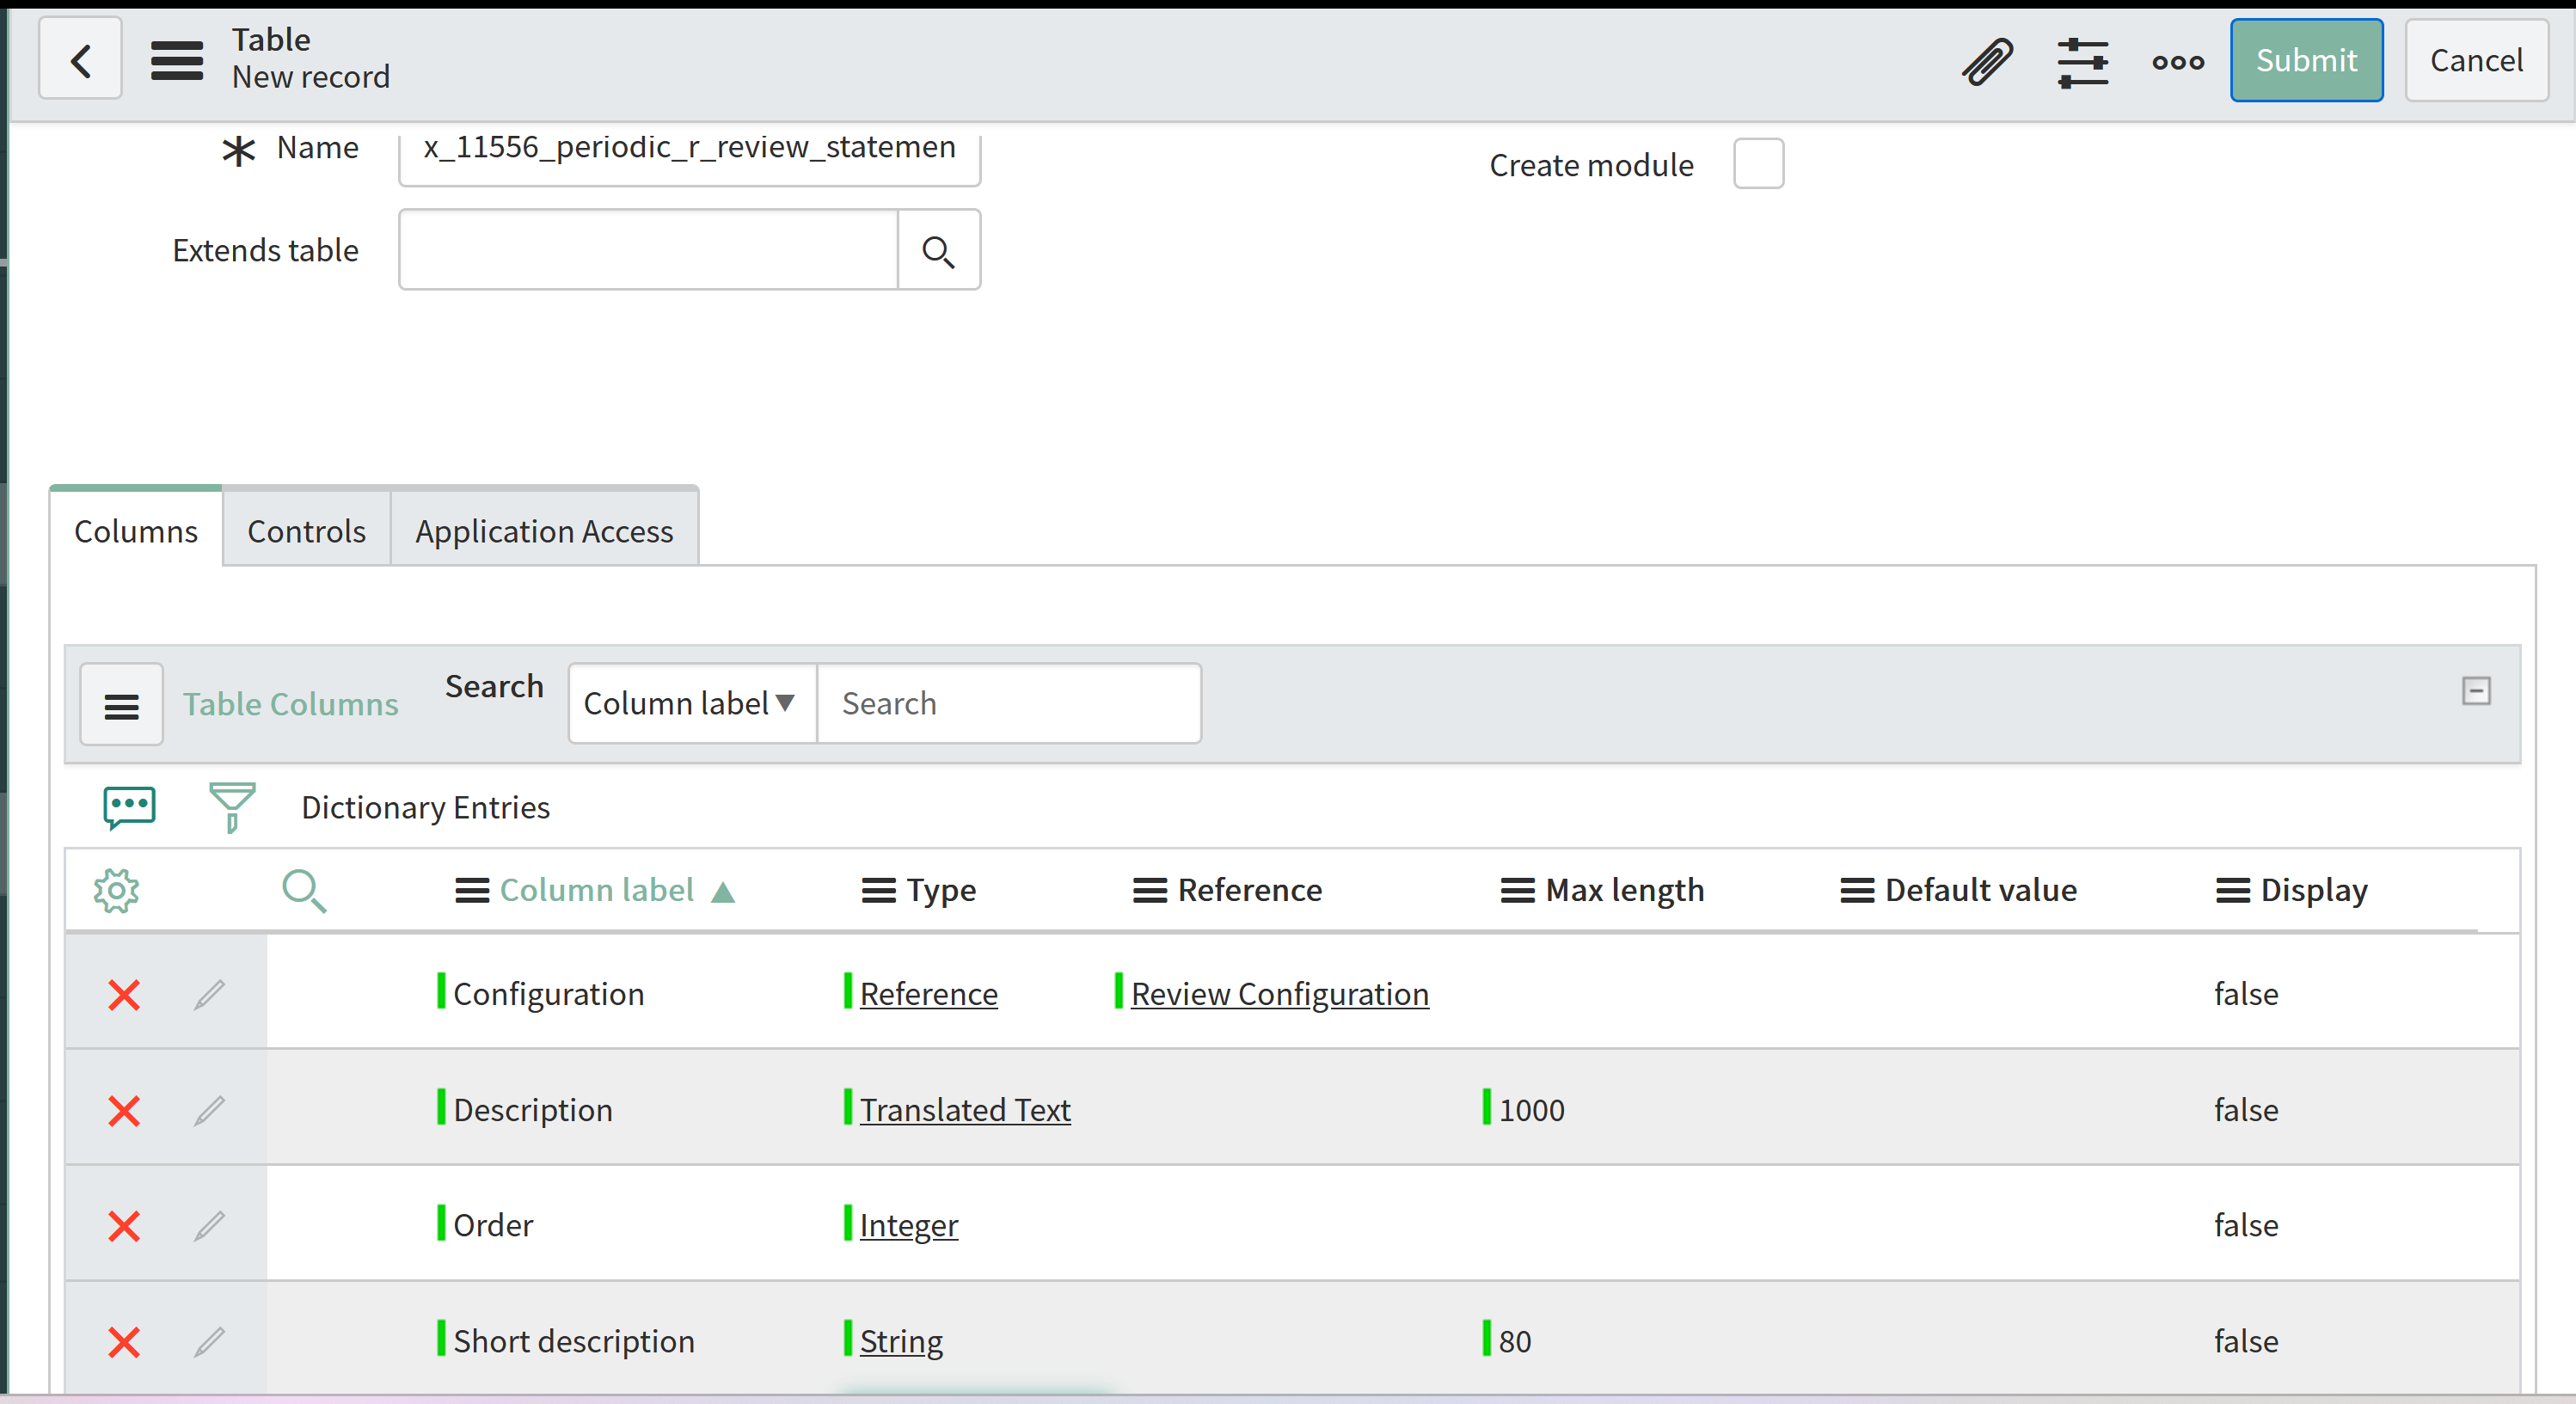
Task: Click the back arrow button
Action: coord(80,60)
